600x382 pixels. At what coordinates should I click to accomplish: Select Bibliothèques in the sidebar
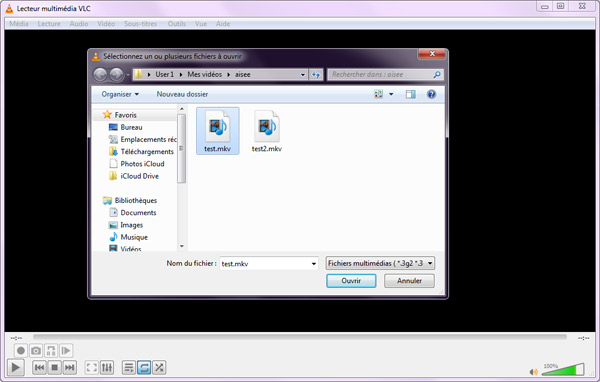coord(130,201)
